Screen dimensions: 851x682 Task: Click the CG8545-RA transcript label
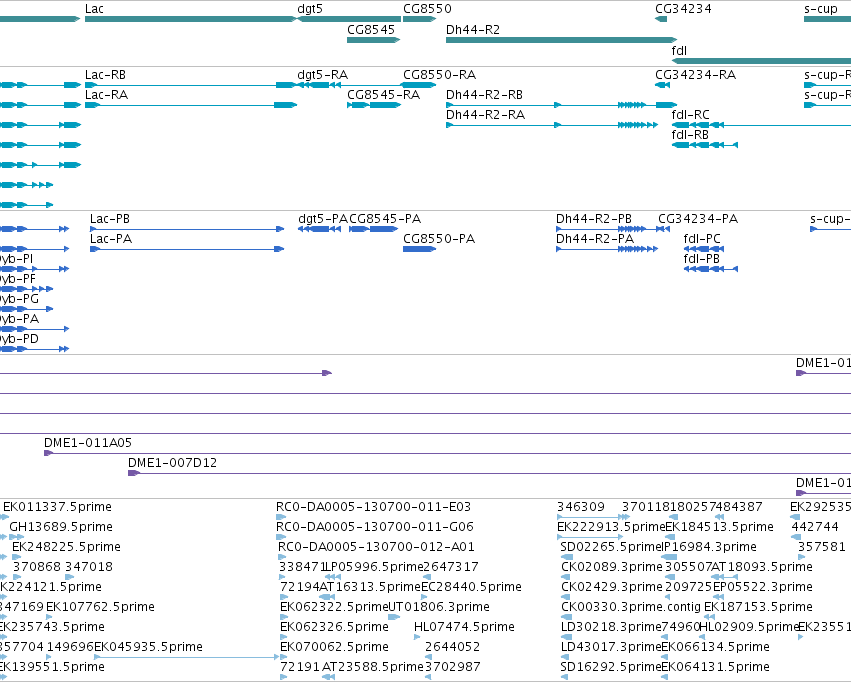coord(383,95)
